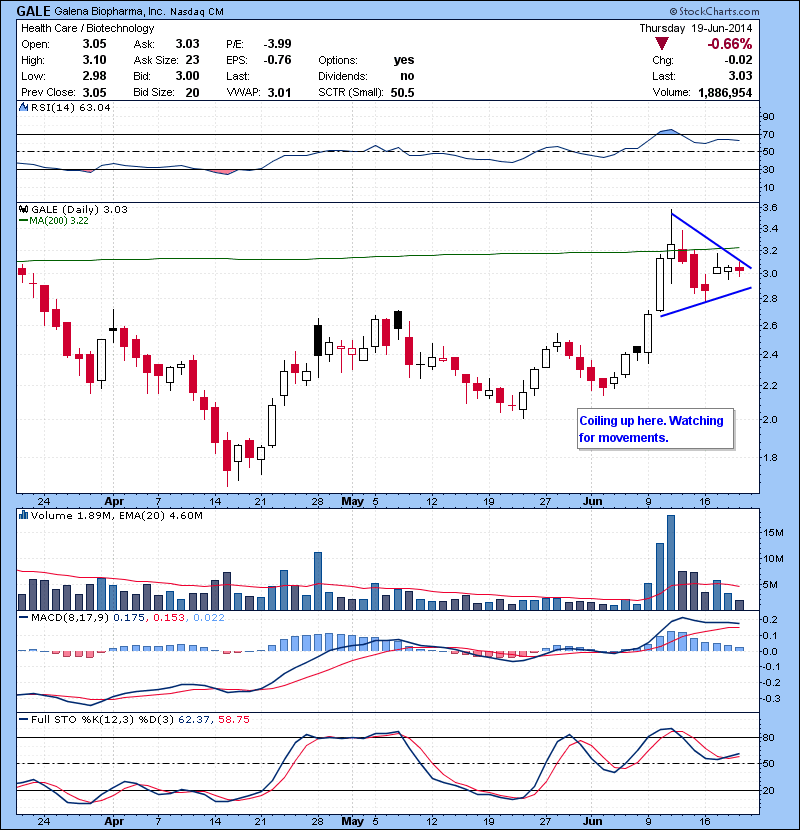Click the Open value 3.05
800x830 pixels.
pos(94,44)
